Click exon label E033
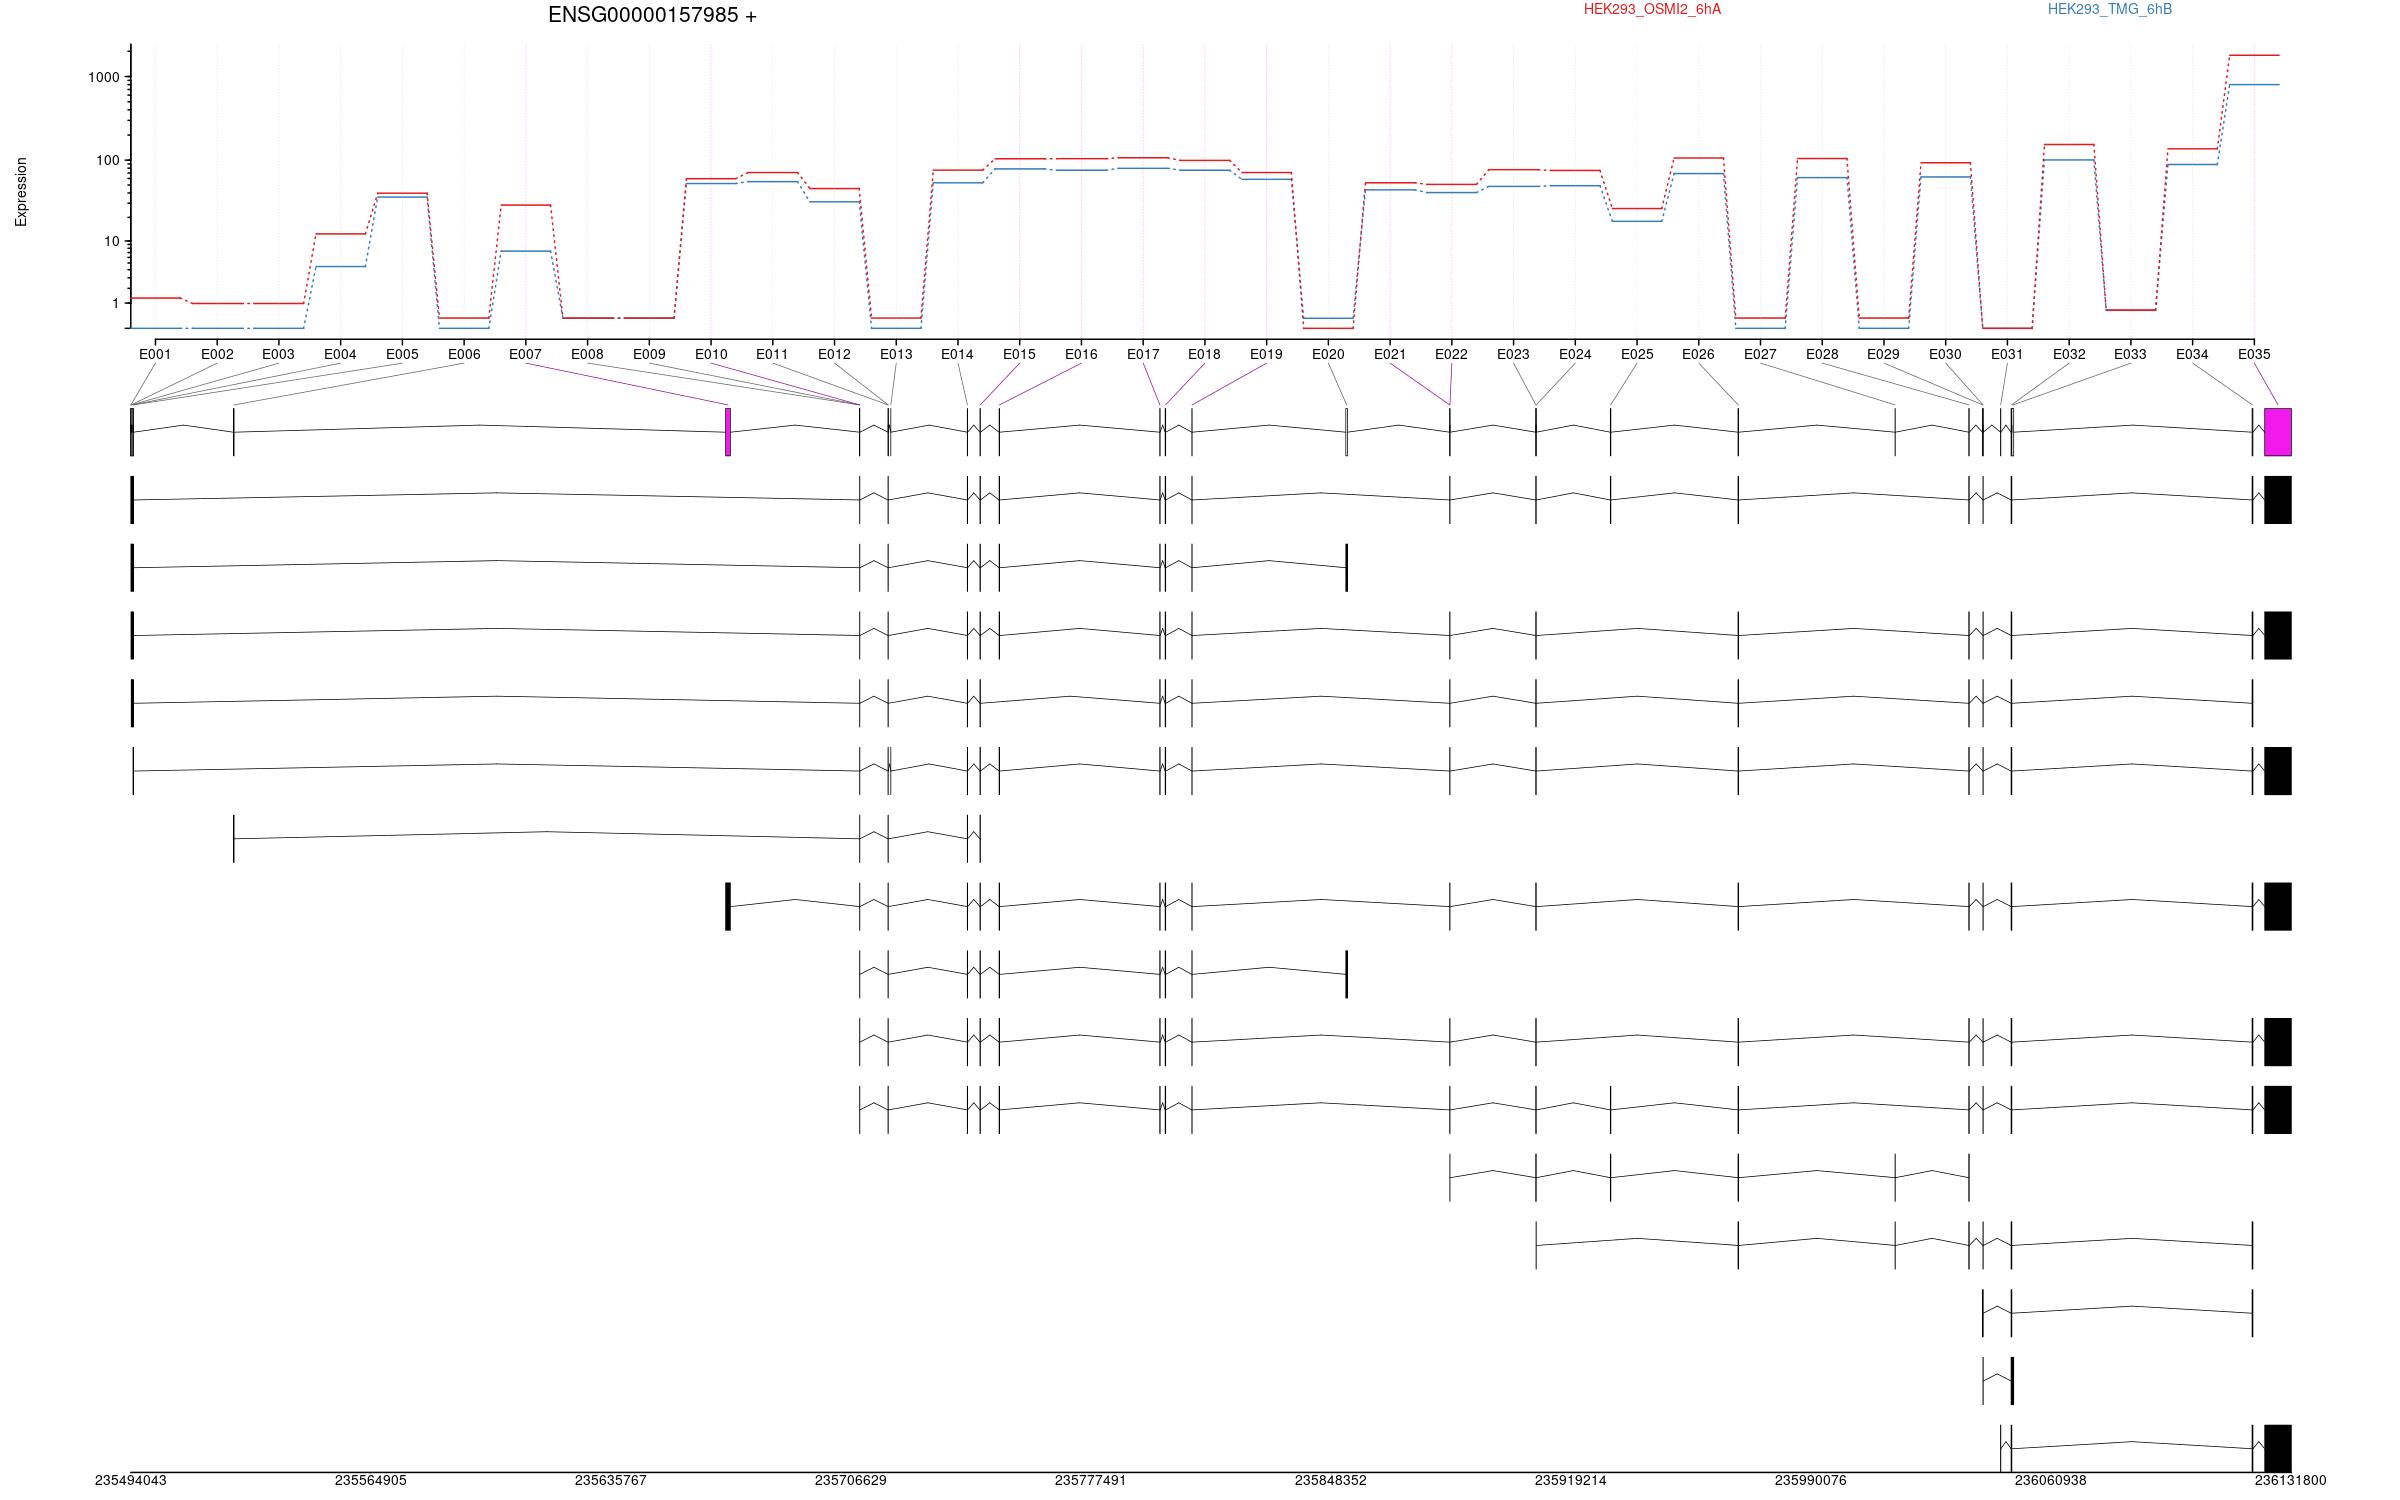2400x1500 pixels. 2130,354
